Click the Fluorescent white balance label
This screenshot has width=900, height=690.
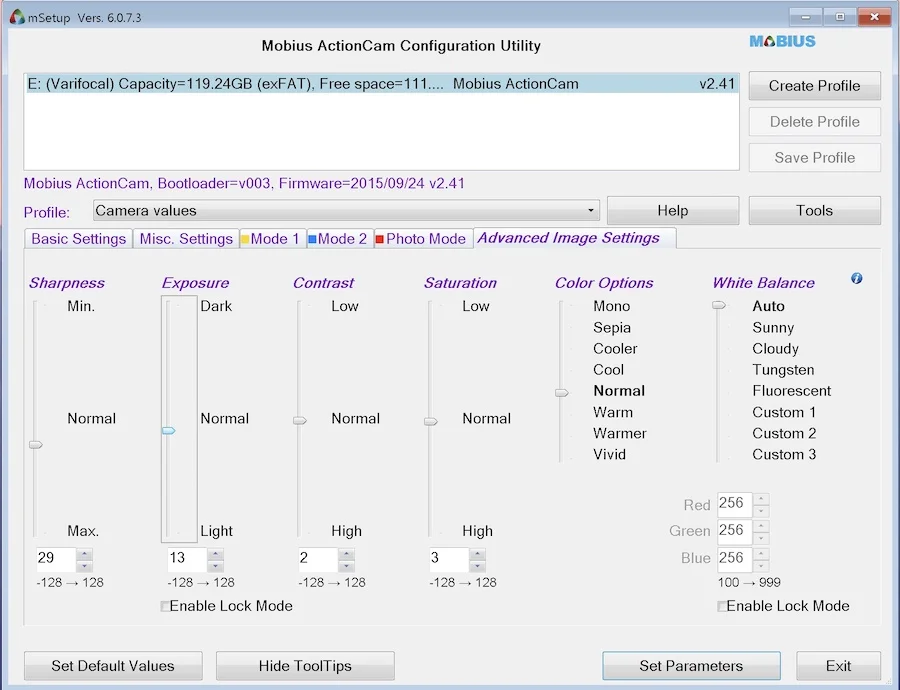(x=792, y=391)
